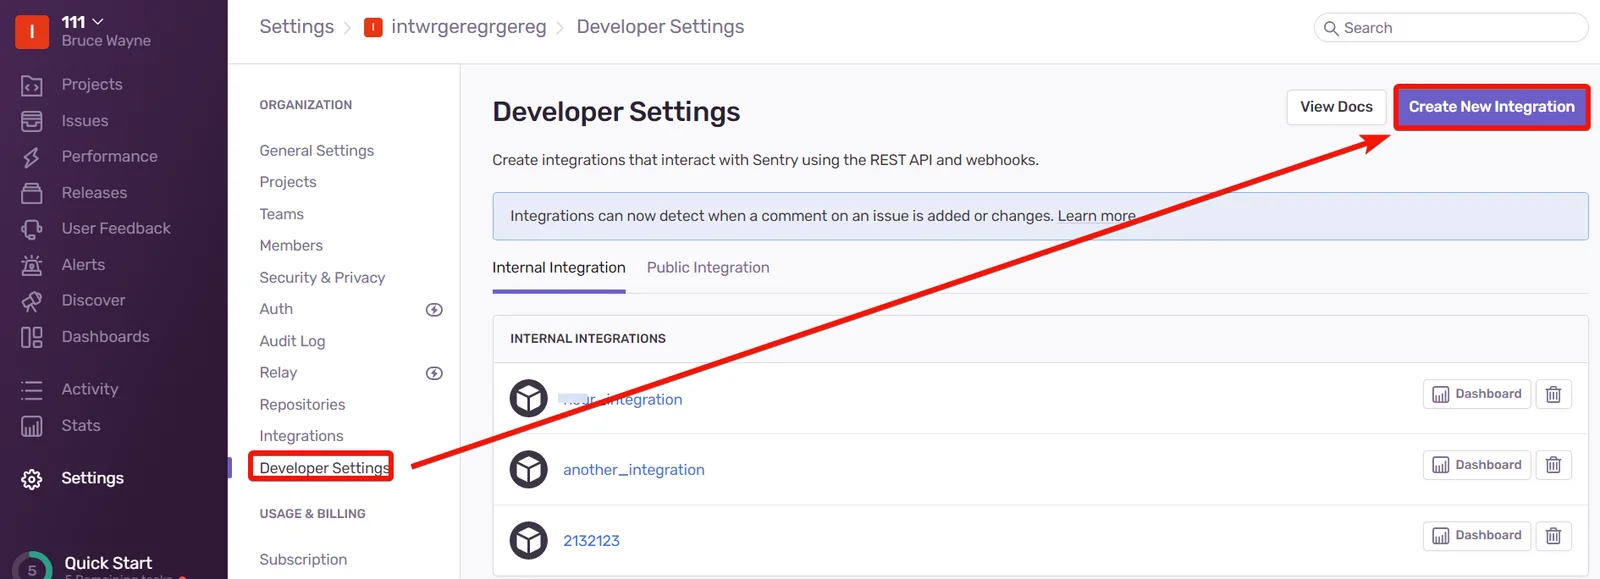Open General Settings in the settings menu
Screen dimensions: 1600x579
pyautogui.click(x=317, y=151)
